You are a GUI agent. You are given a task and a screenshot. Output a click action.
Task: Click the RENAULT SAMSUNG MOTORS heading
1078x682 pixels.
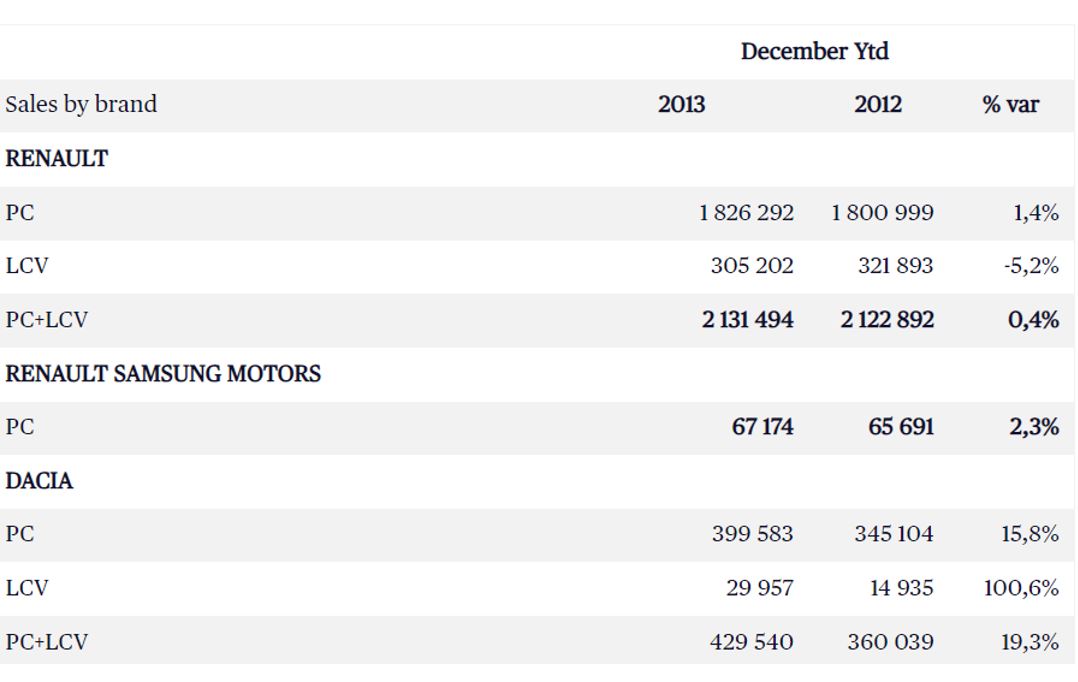pyautogui.click(x=163, y=374)
